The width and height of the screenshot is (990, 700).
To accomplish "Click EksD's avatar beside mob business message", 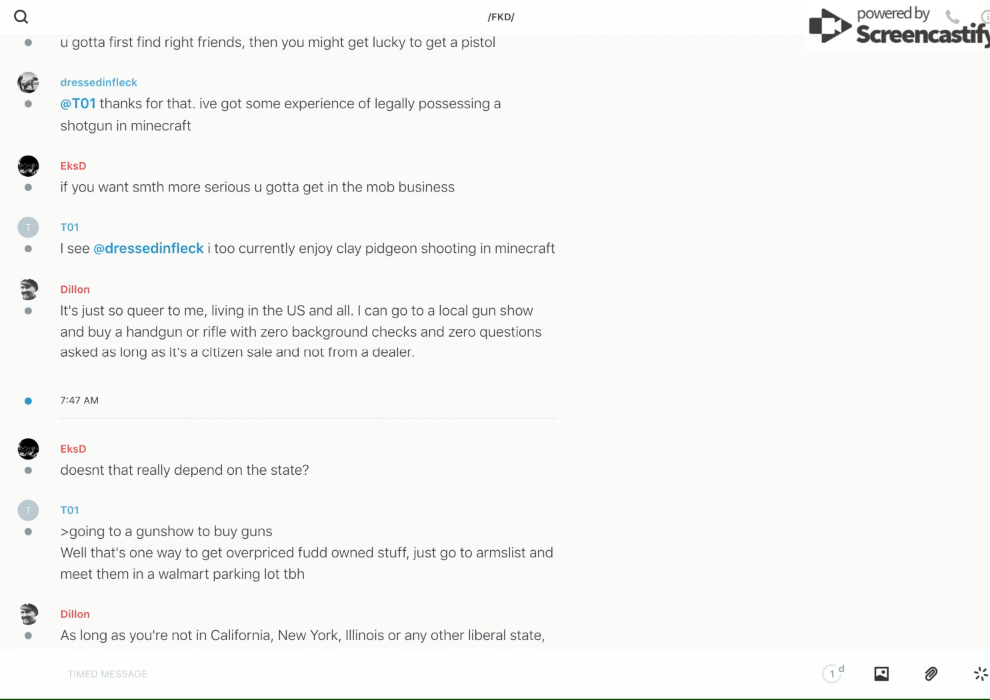I will tap(28, 166).
